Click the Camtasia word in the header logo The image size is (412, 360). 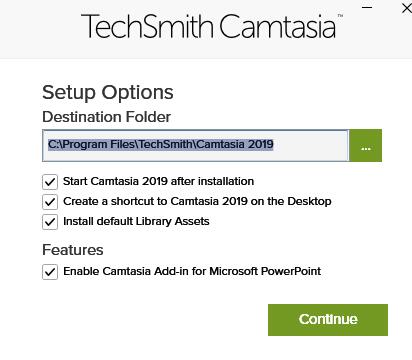coord(277,26)
